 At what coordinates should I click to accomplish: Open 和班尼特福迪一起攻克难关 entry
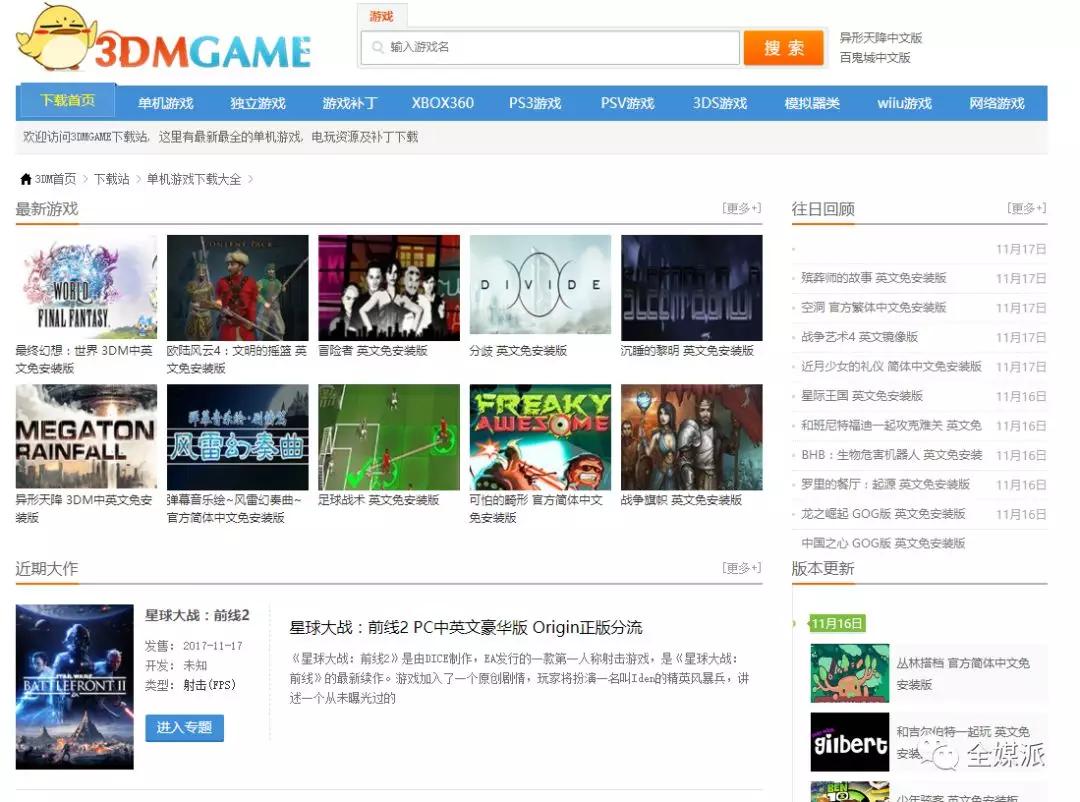(891, 426)
